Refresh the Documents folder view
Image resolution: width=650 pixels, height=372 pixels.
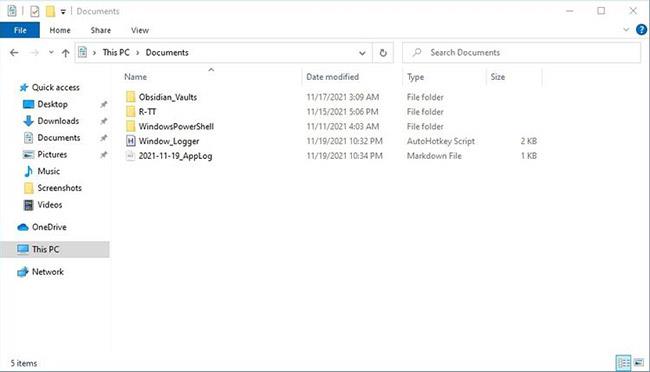point(383,53)
